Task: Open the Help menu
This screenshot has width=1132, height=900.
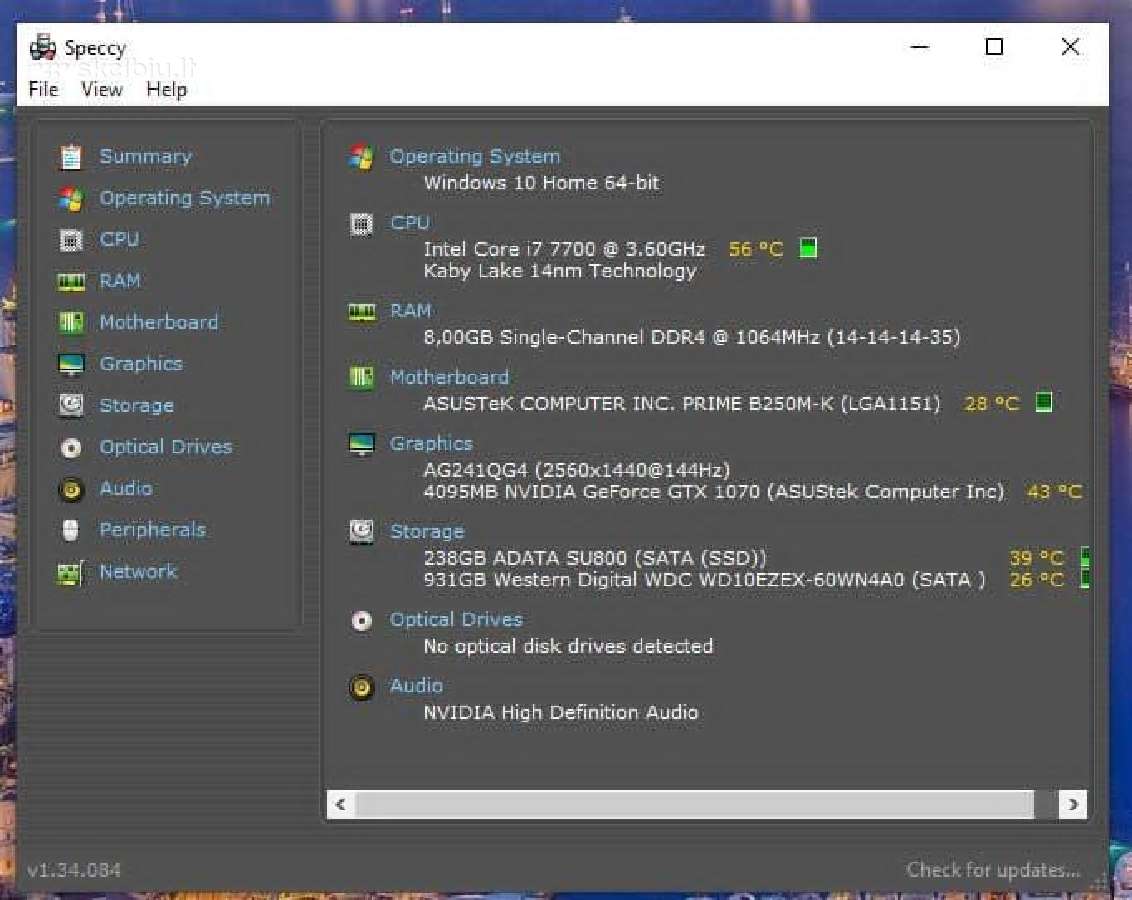Action: click(166, 89)
